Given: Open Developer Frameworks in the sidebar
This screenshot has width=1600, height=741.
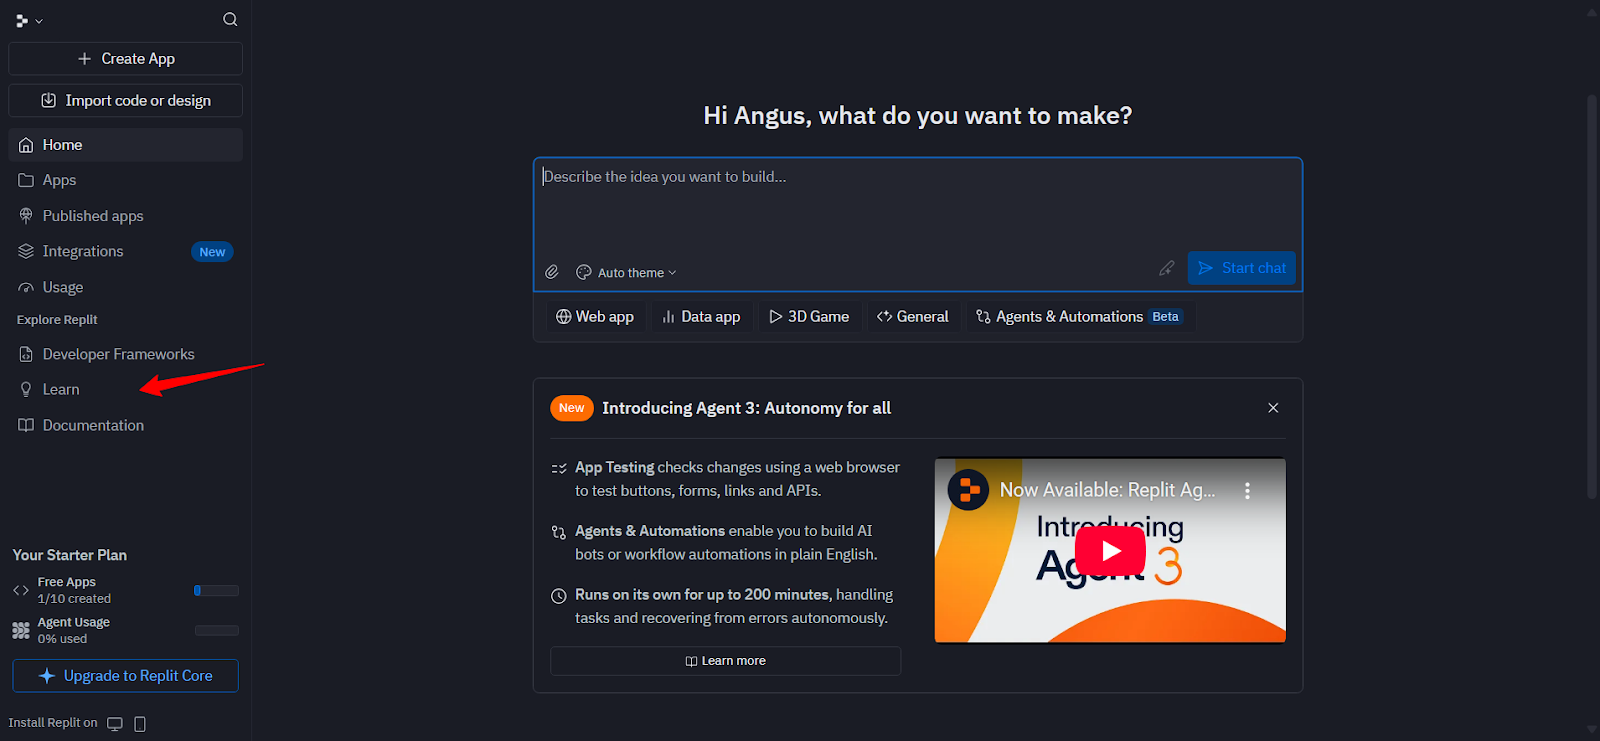Looking at the screenshot, I should 126,354.
